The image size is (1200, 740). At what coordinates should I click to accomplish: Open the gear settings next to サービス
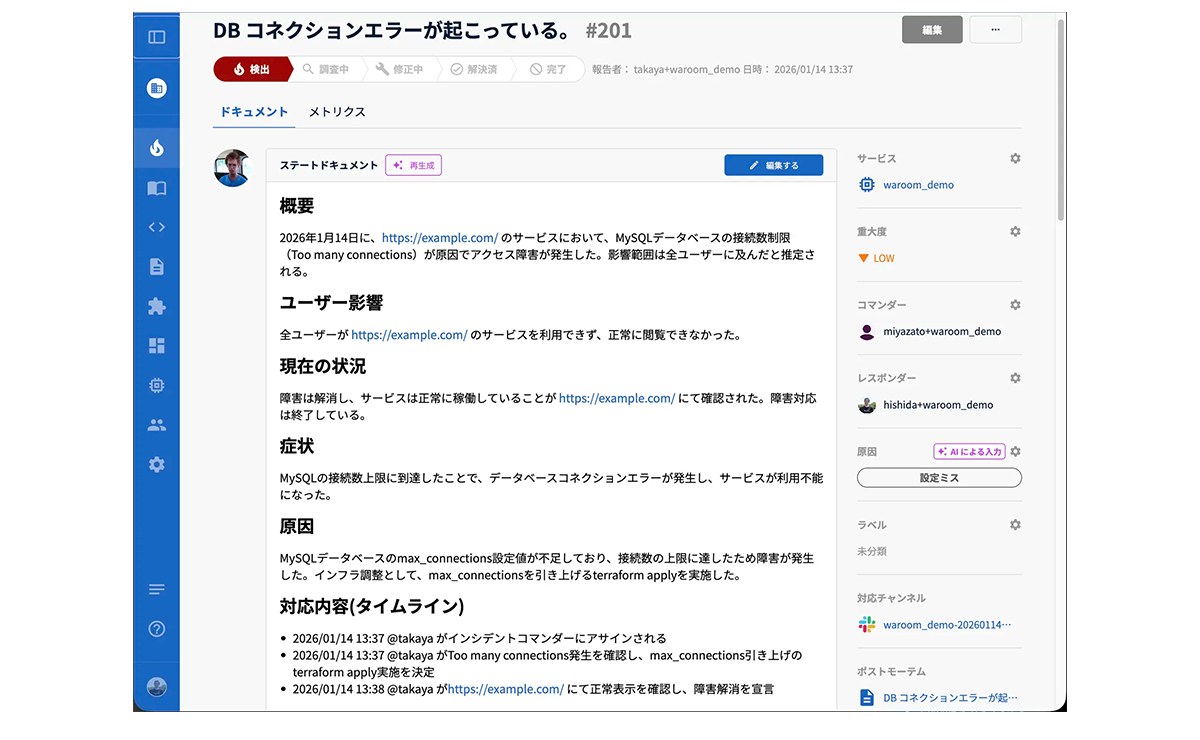pyautogui.click(x=1015, y=158)
